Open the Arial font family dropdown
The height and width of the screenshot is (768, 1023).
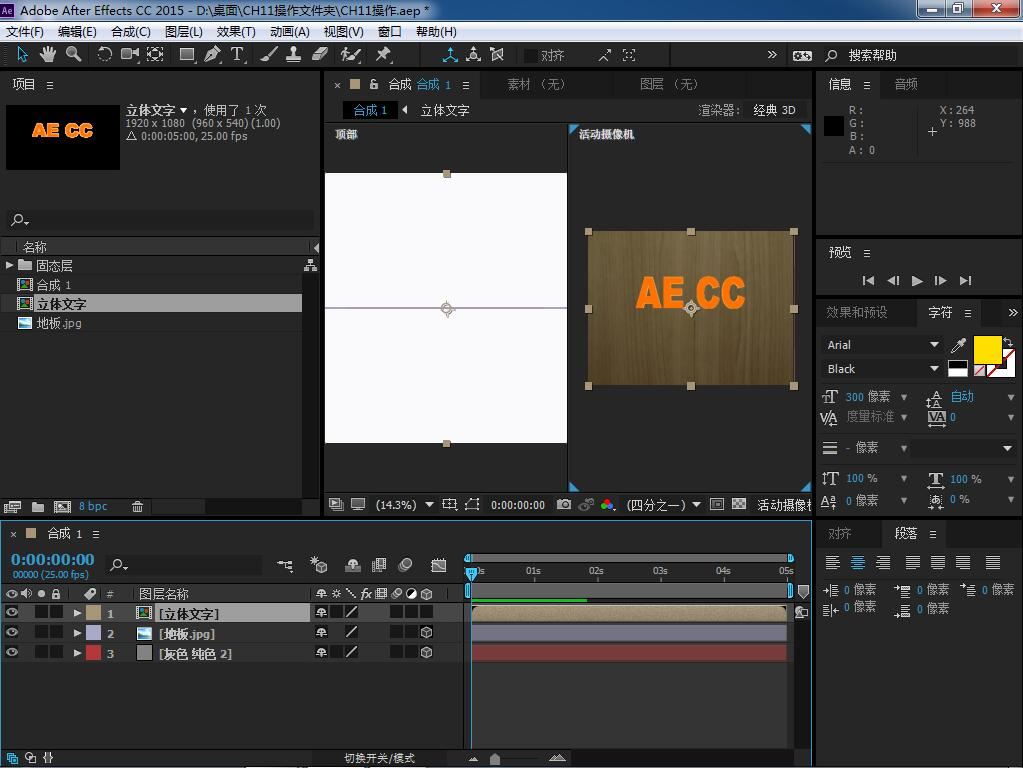tap(880, 345)
